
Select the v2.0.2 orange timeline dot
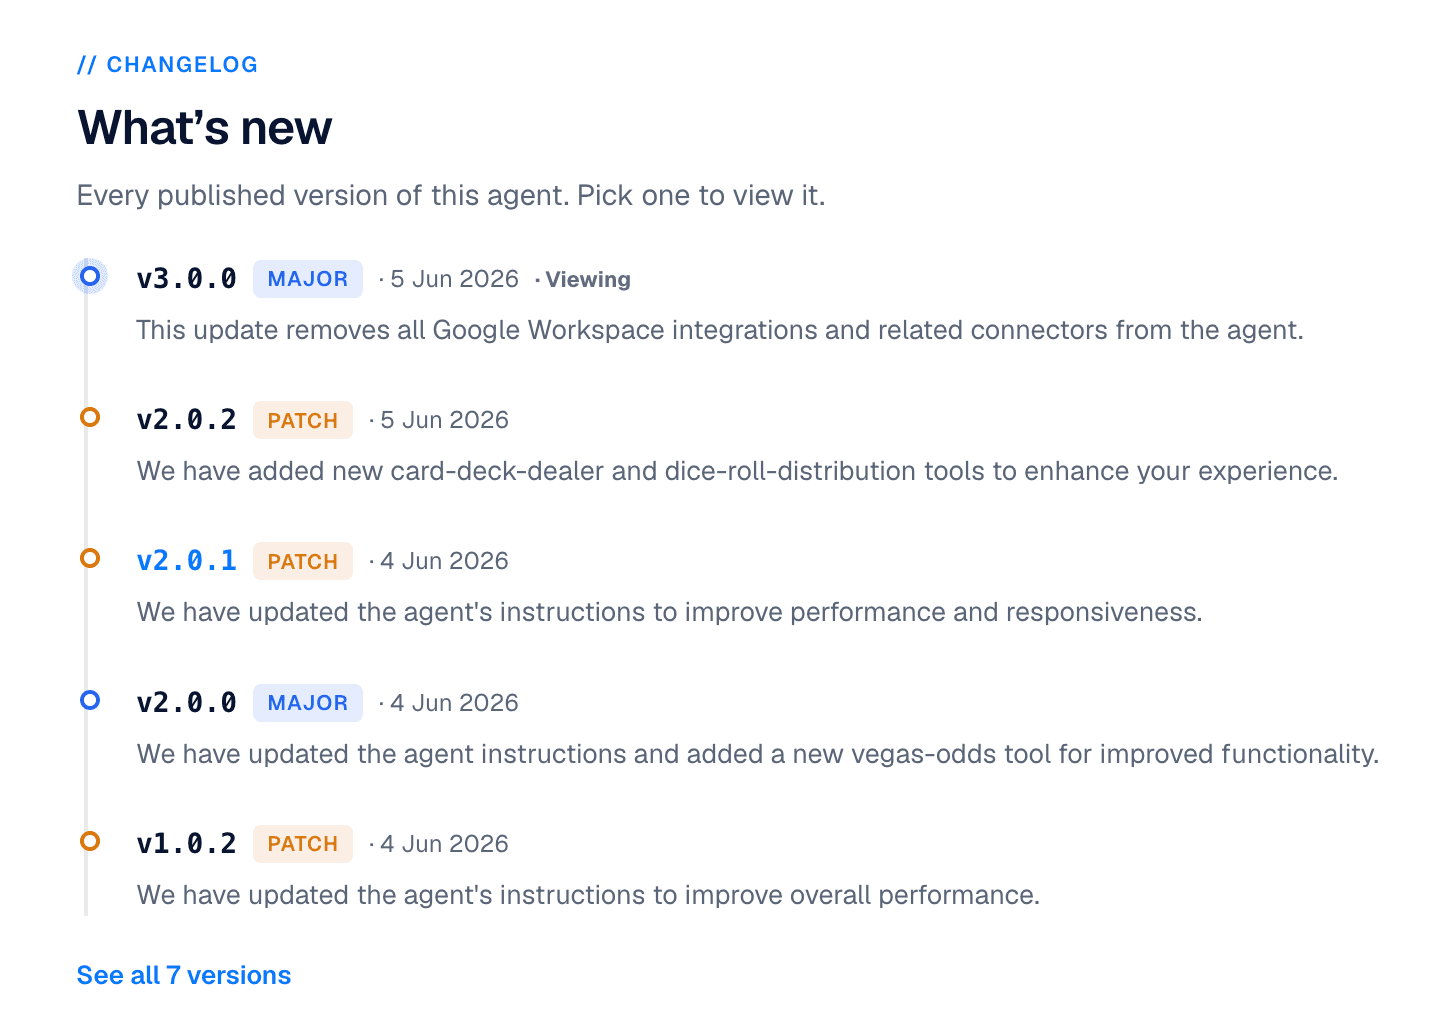tap(90, 417)
